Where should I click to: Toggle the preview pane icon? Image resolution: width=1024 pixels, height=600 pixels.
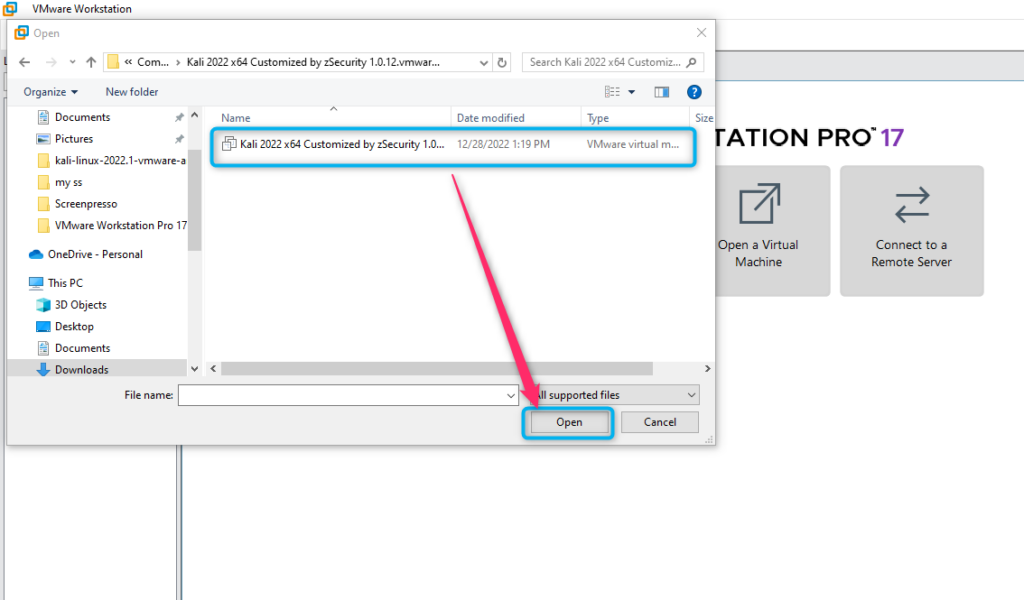point(661,92)
